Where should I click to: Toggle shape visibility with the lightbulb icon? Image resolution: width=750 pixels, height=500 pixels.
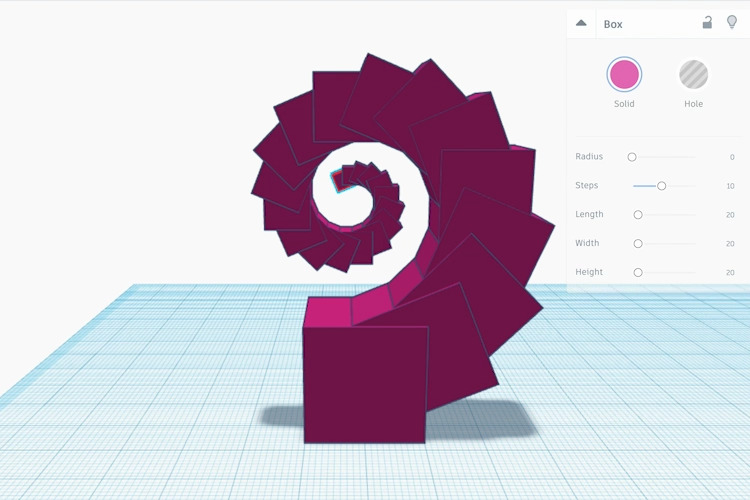pos(731,23)
